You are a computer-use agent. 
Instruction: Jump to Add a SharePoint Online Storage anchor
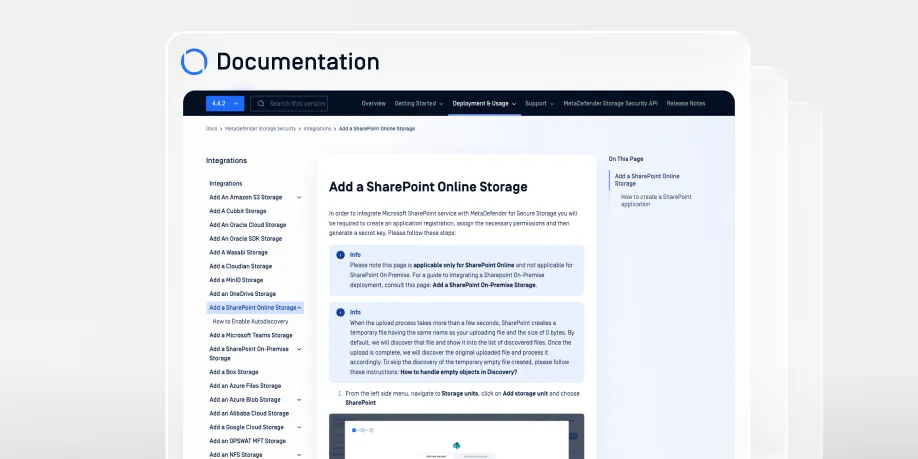click(x=647, y=180)
